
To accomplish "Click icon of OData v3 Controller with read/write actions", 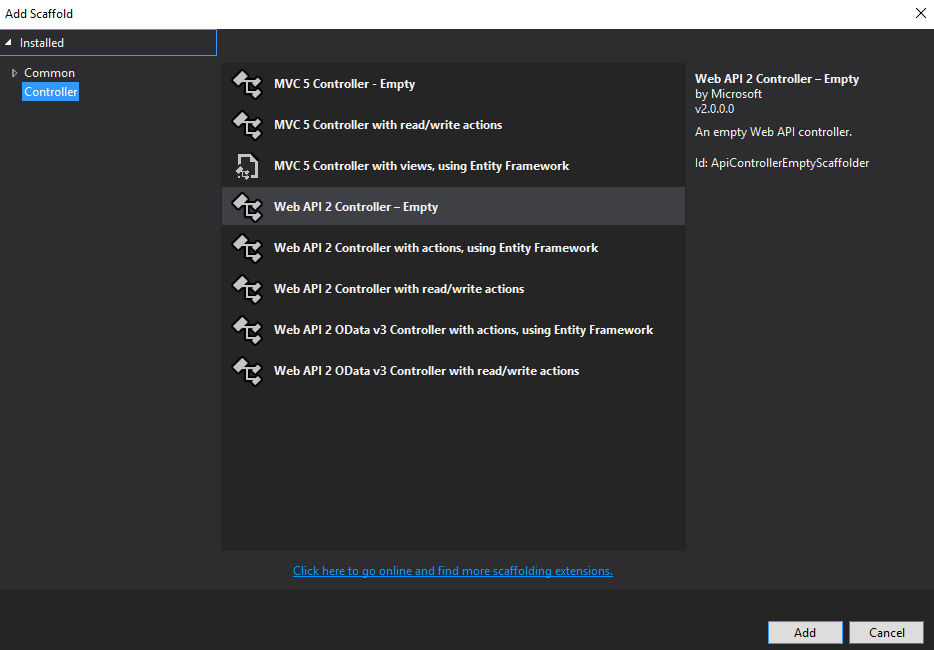I will [247, 371].
